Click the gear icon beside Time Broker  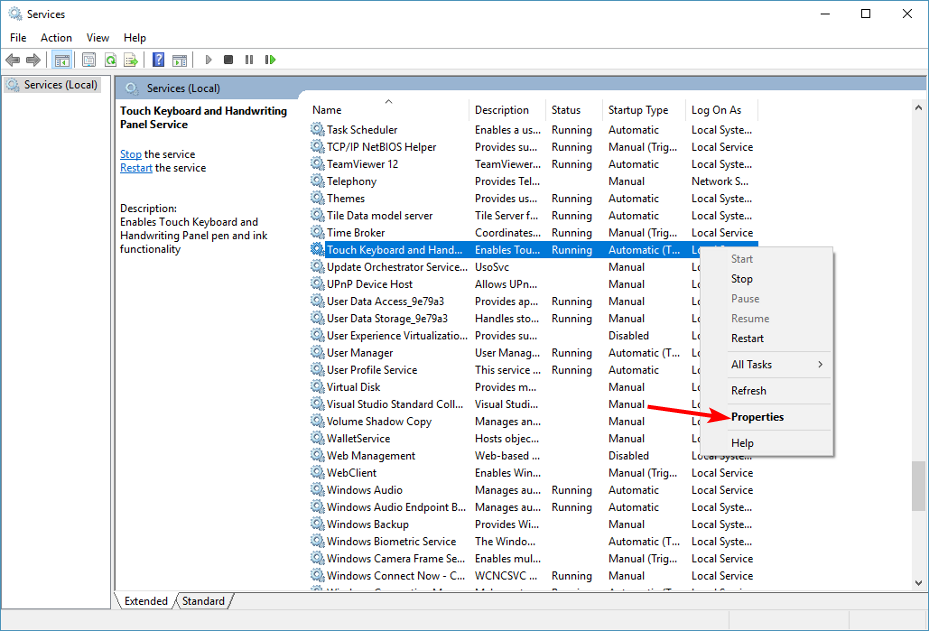tap(318, 232)
